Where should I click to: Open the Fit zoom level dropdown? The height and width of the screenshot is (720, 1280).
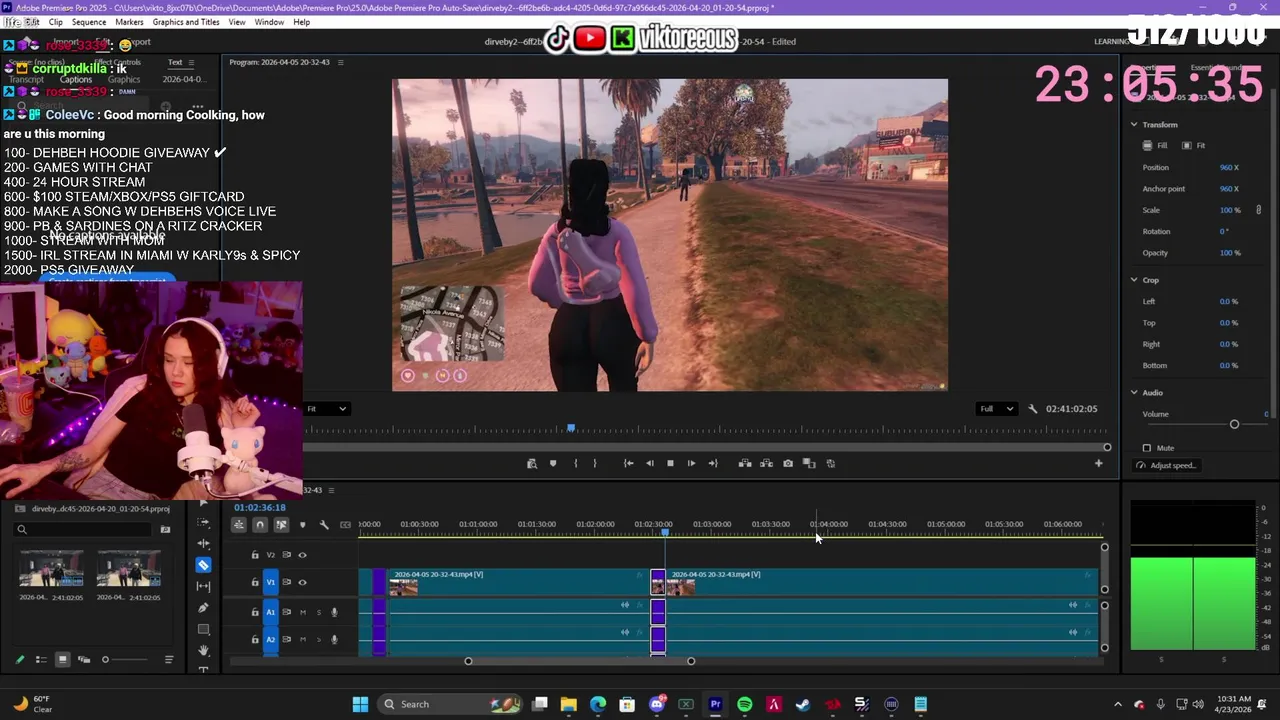pos(326,408)
